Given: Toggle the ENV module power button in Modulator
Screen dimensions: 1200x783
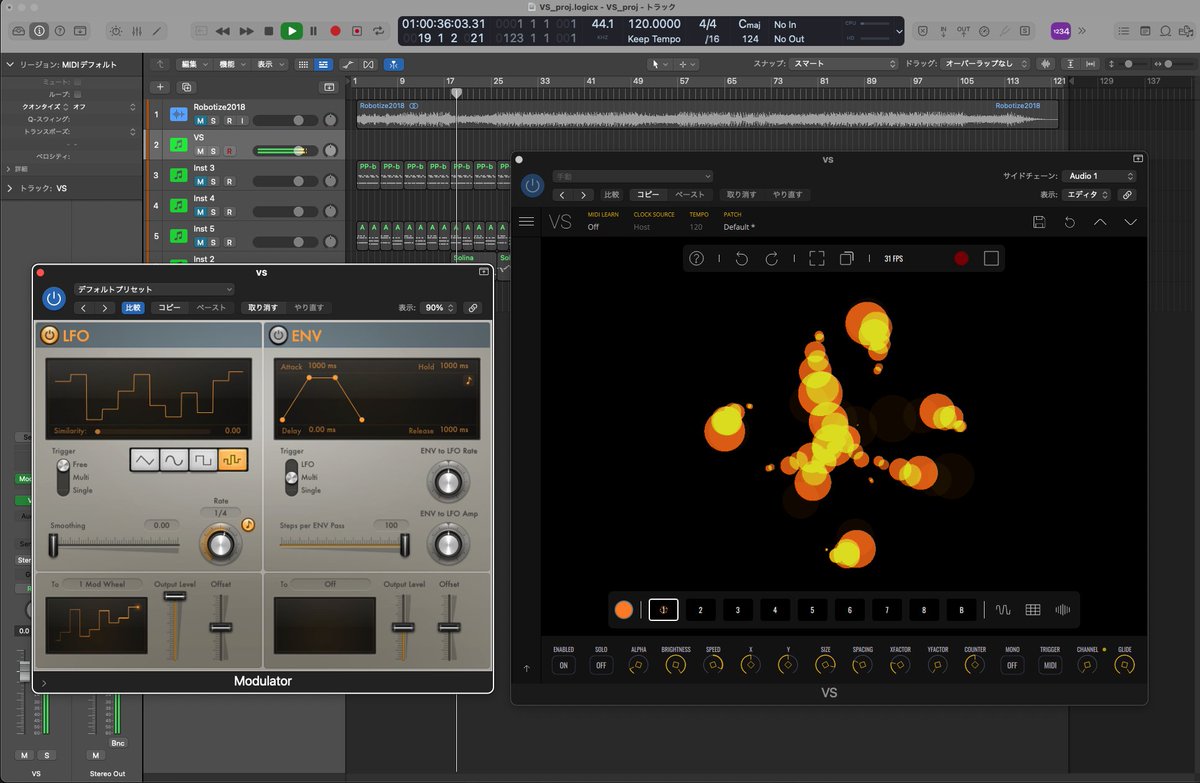Looking at the screenshot, I should point(278,336).
